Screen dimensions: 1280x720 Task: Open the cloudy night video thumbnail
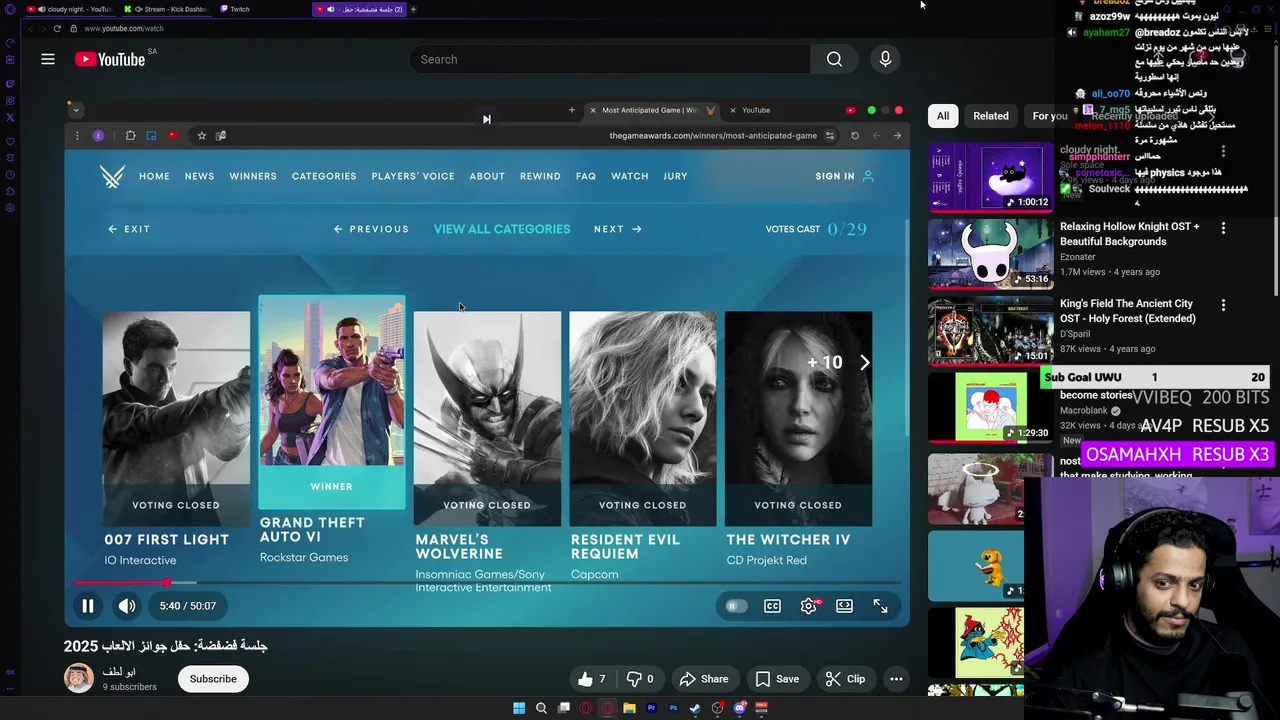990,177
